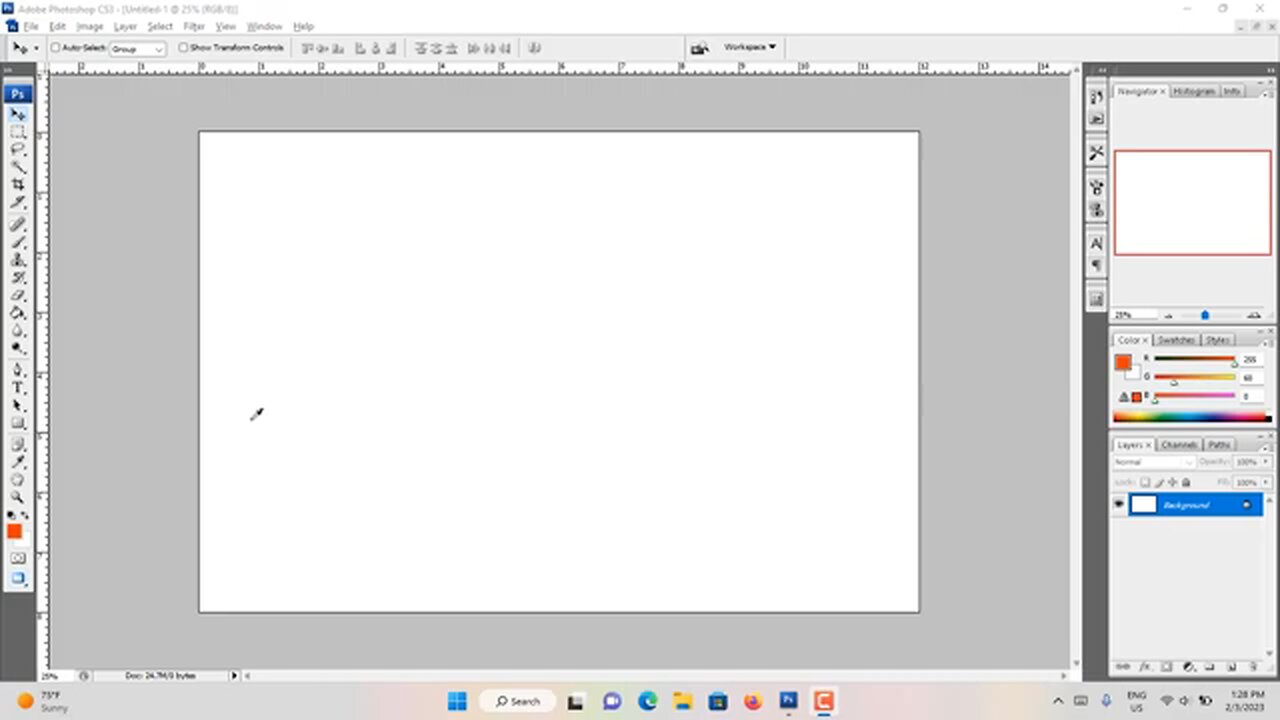1280x720 pixels.
Task: Select the Notes tool
Action: (x=18, y=444)
